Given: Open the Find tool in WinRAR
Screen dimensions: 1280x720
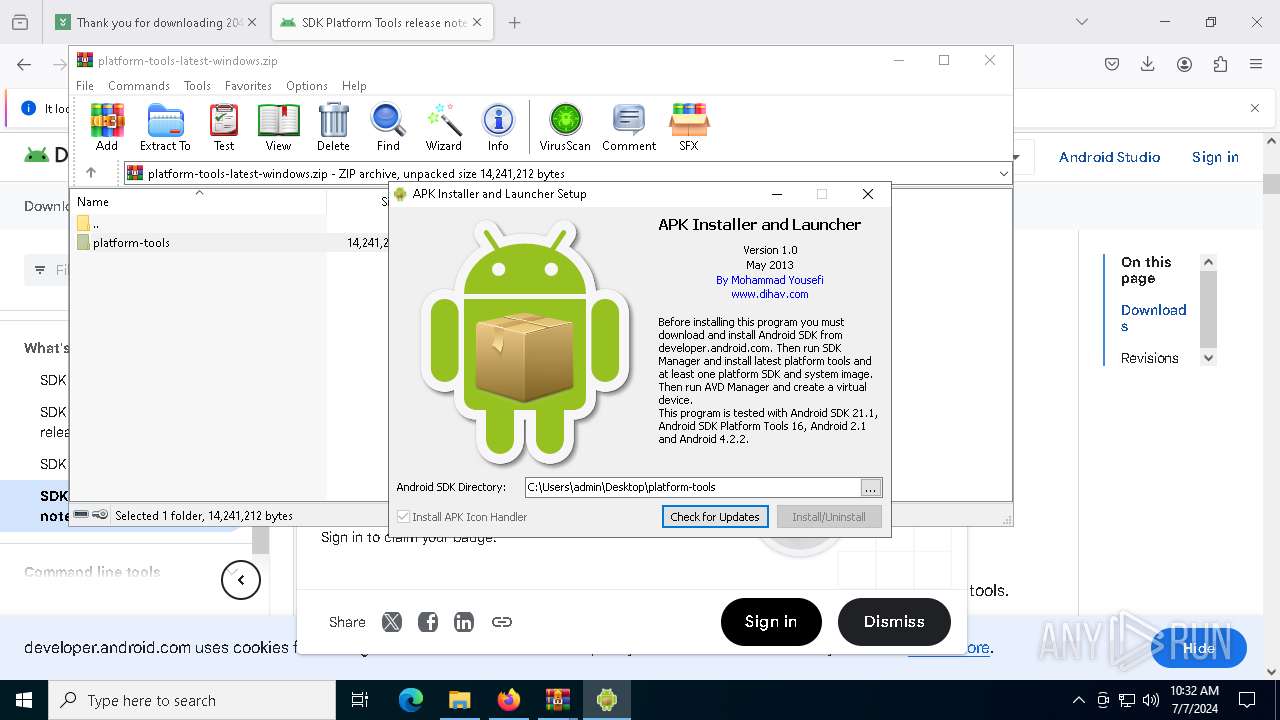Looking at the screenshot, I should pyautogui.click(x=388, y=127).
